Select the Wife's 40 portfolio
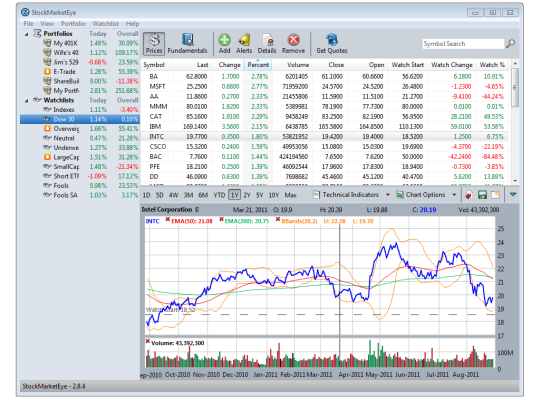Screen dimensions: 540x399 (x=66, y=53)
